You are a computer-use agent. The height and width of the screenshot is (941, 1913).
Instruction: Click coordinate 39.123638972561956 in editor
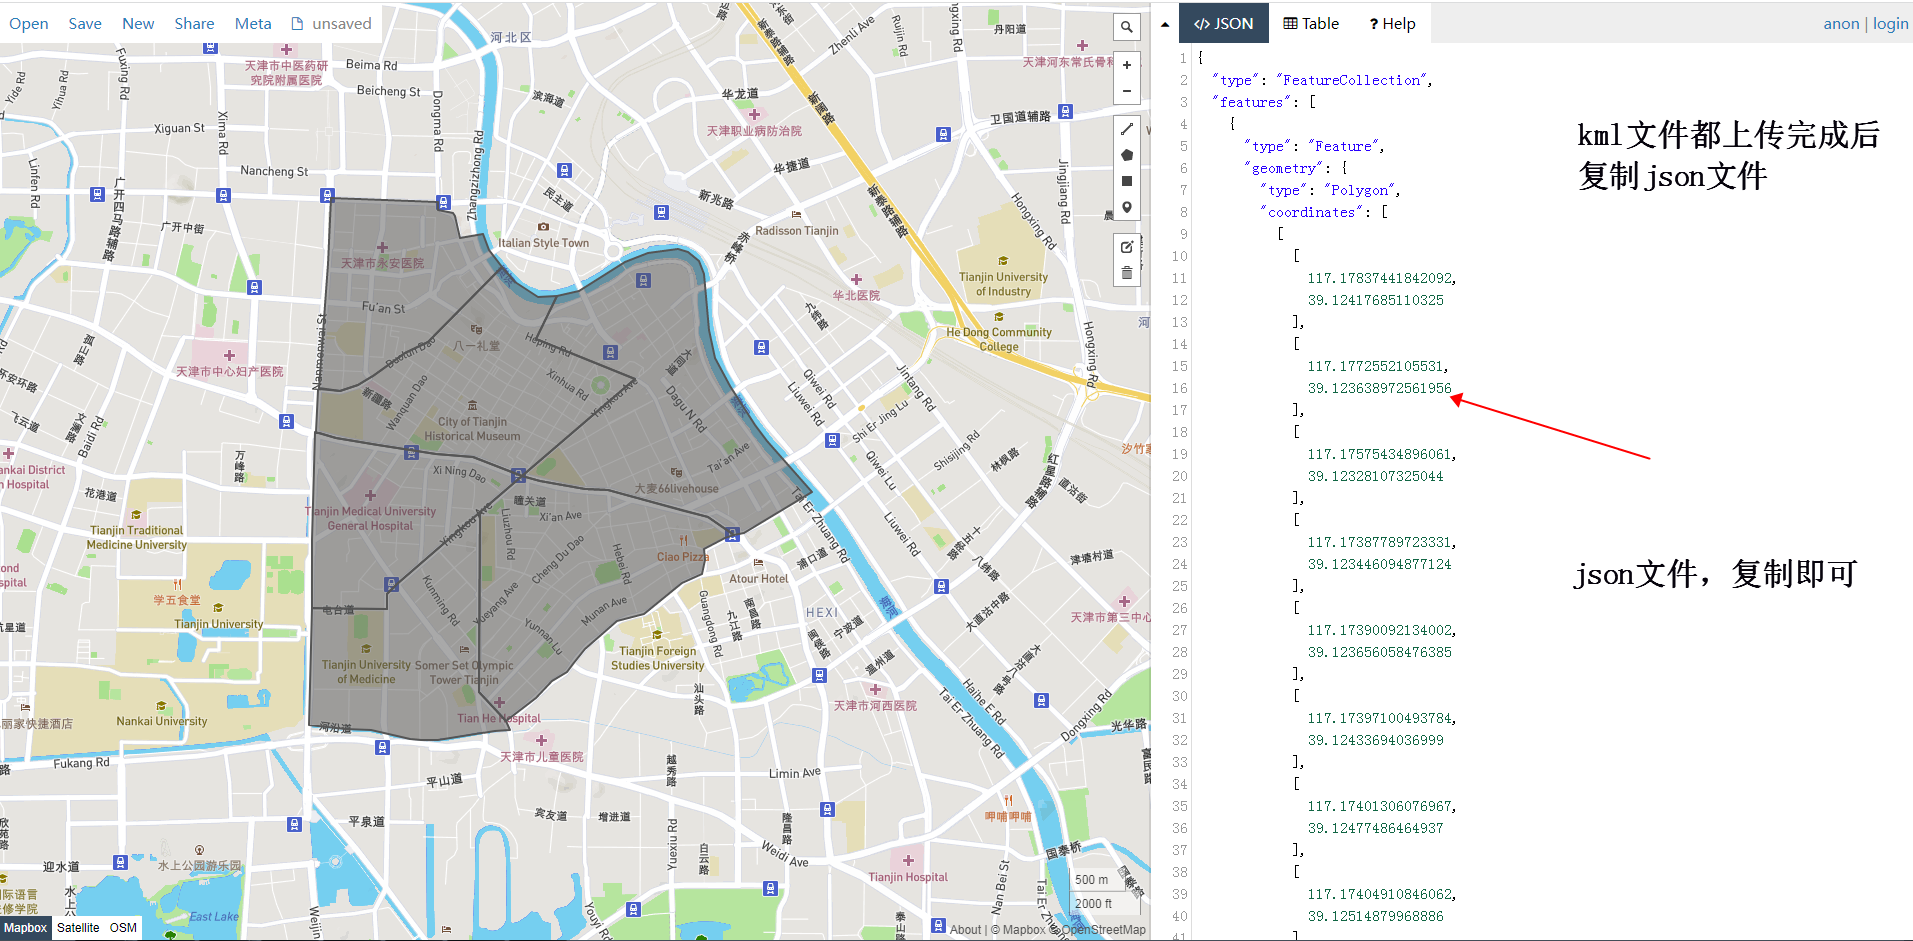[x=1379, y=388]
